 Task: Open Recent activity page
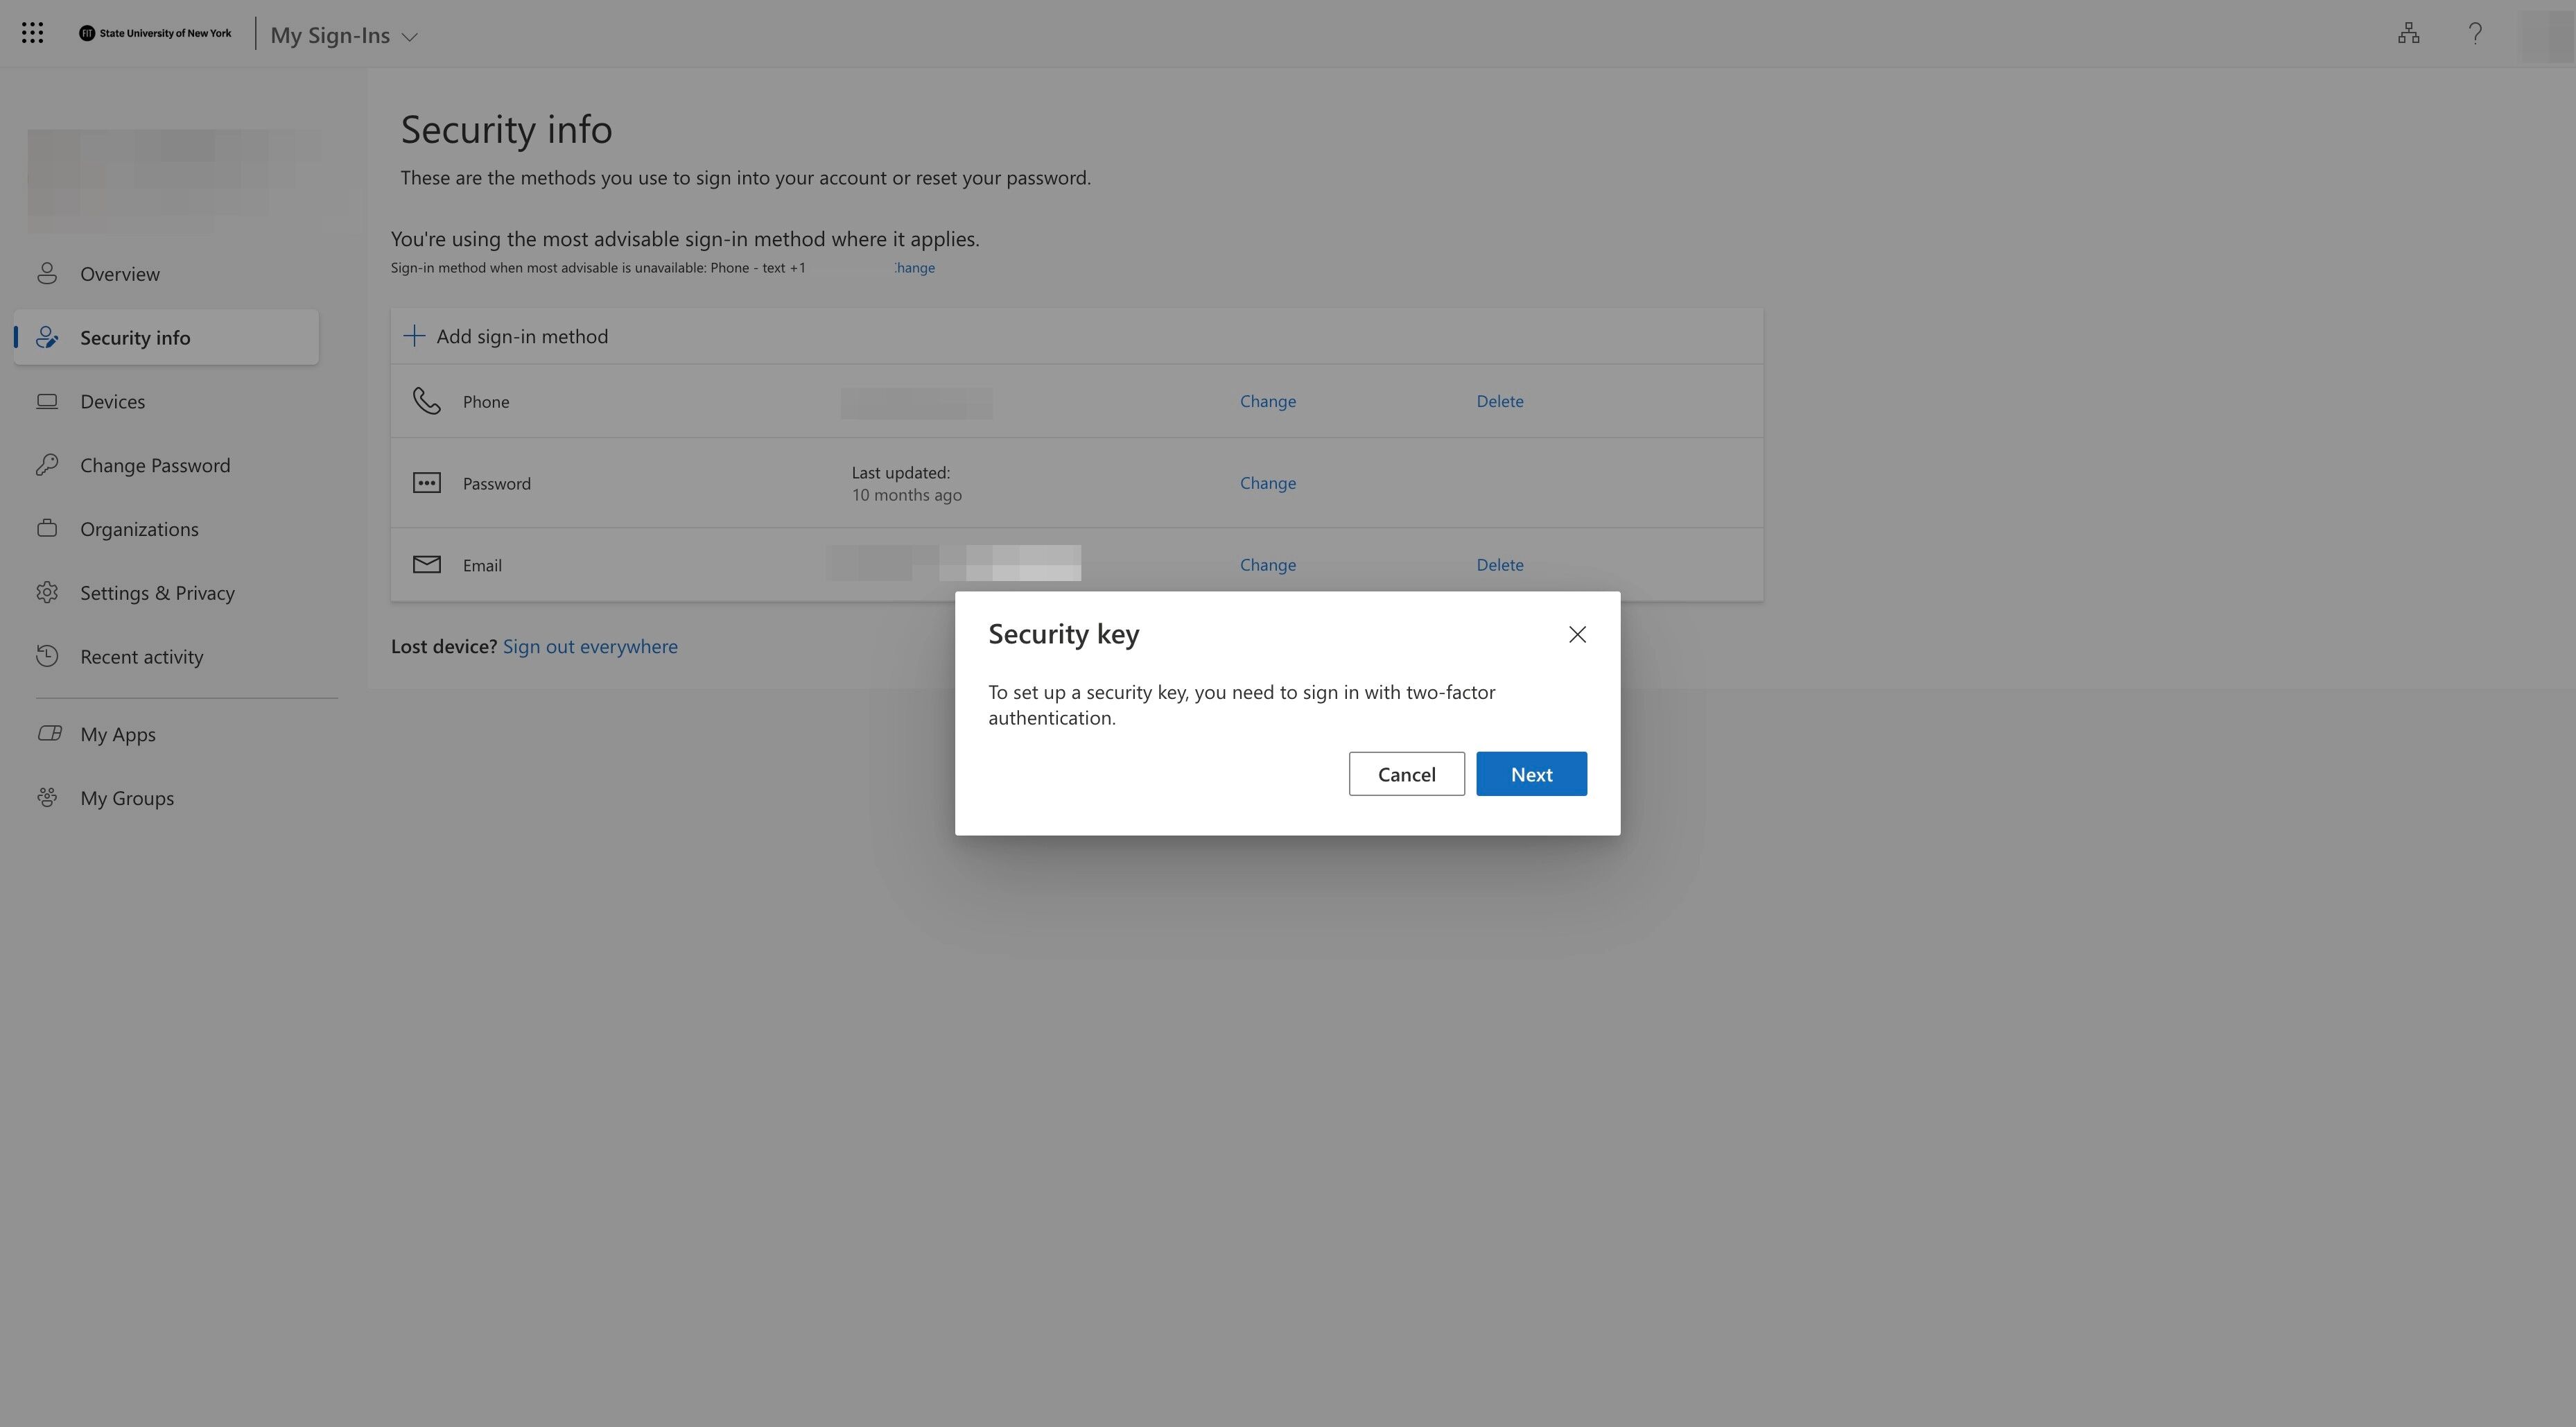(141, 657)
